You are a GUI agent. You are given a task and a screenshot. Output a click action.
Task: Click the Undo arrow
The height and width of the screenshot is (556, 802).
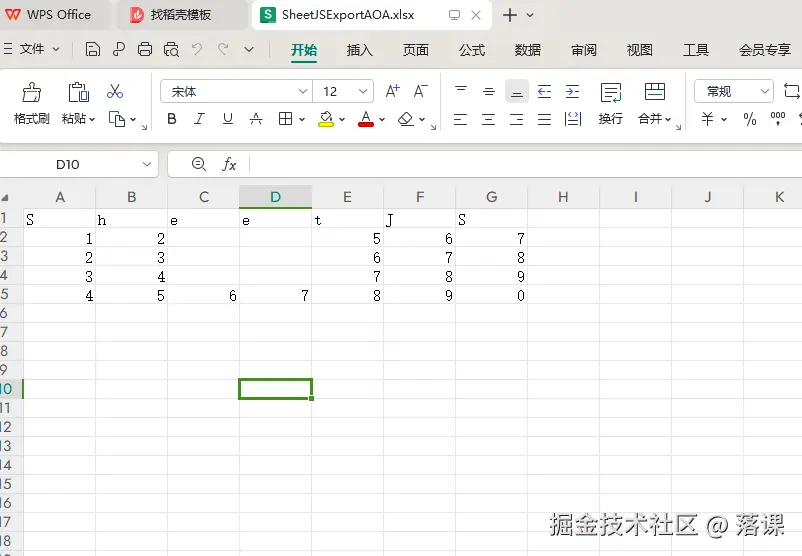tap(197, 50)
